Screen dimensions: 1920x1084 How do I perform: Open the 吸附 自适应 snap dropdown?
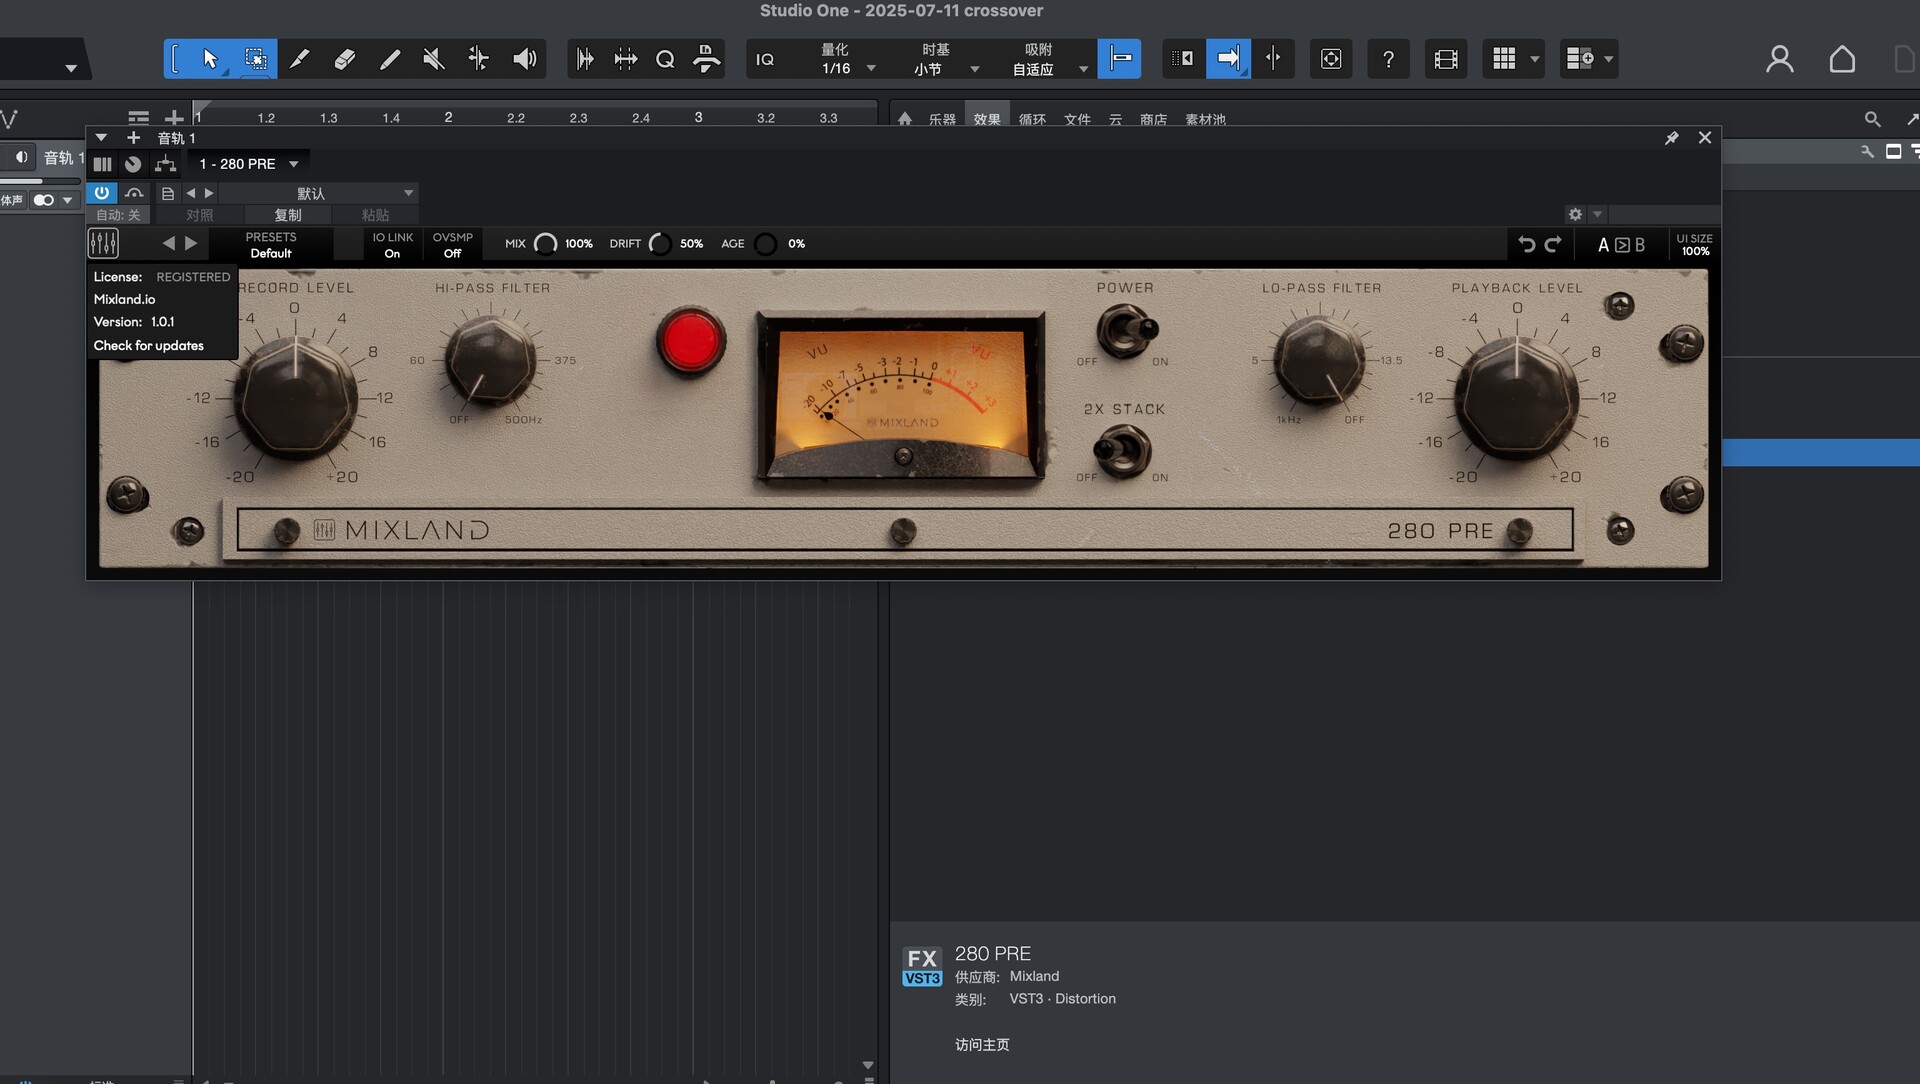(1049, 59)
